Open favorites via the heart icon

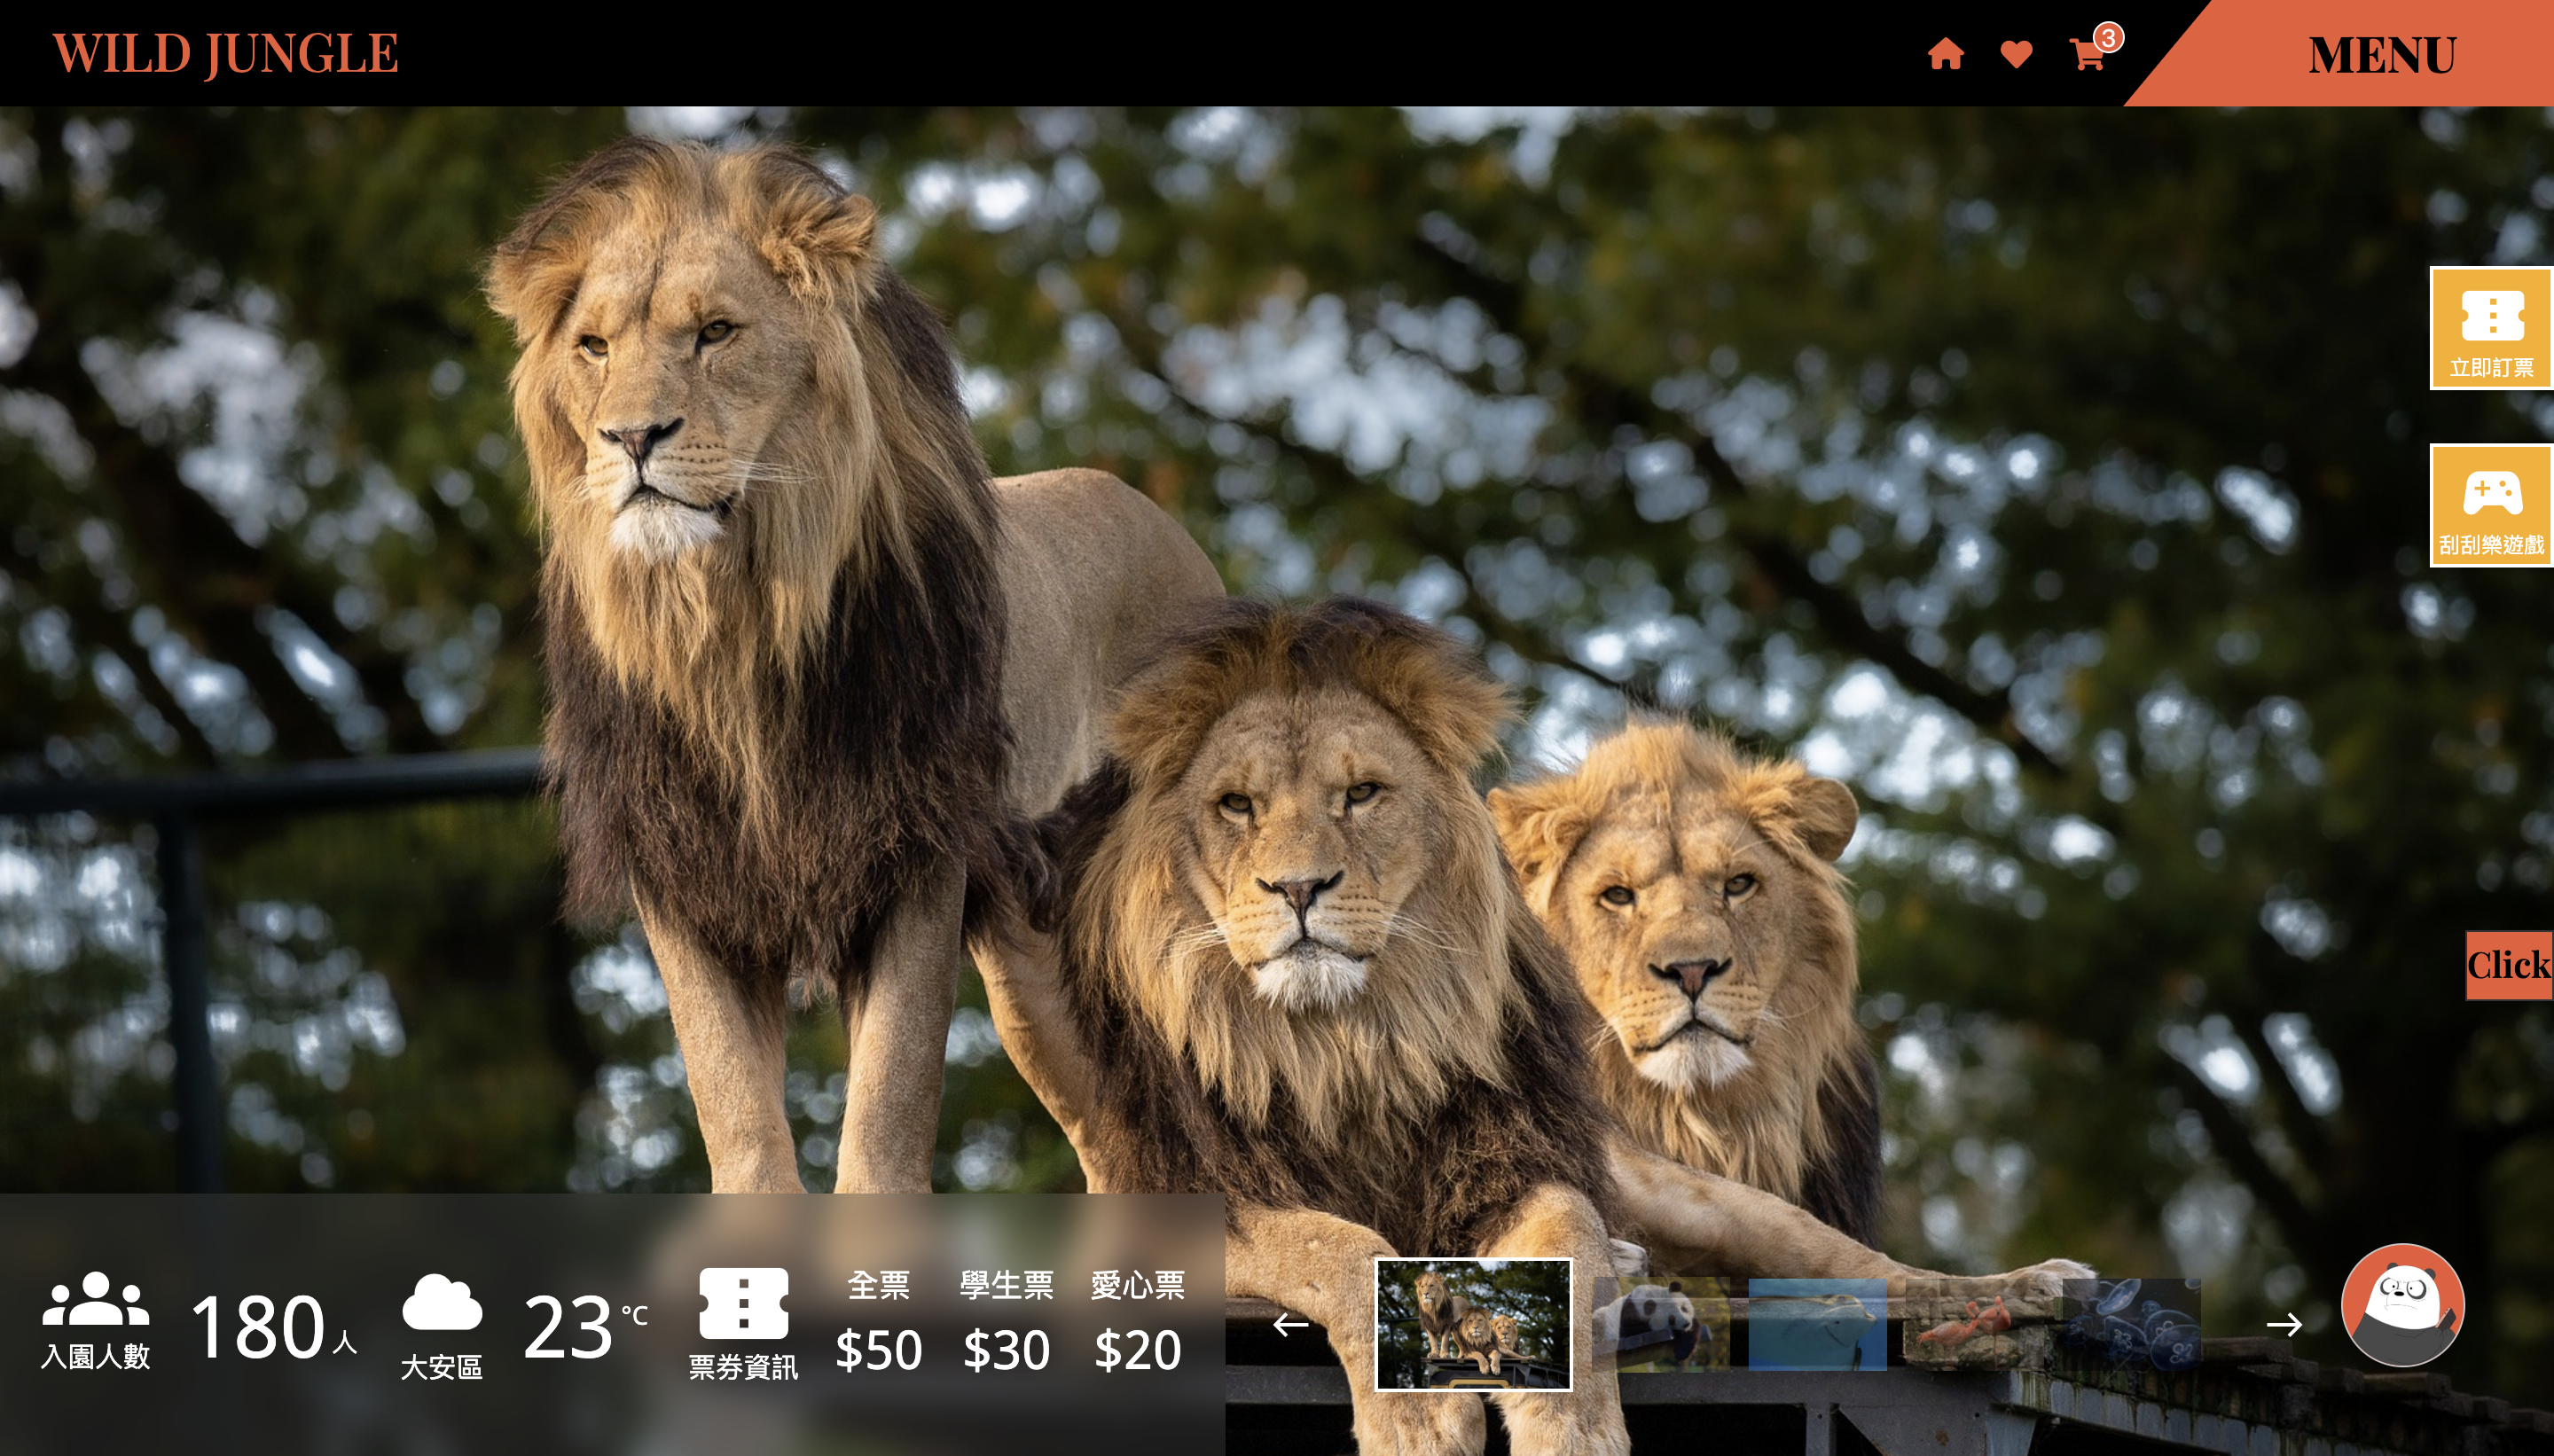tap(2016, 55)
